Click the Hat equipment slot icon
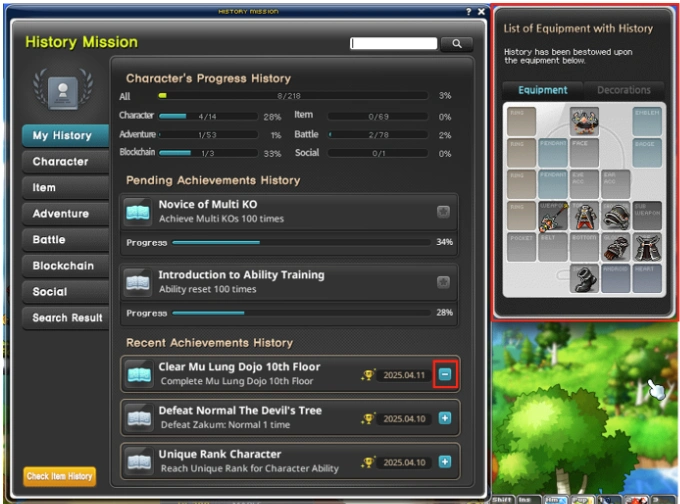The height and width of the screenshot is (504, 680). (x=584, y=121)
